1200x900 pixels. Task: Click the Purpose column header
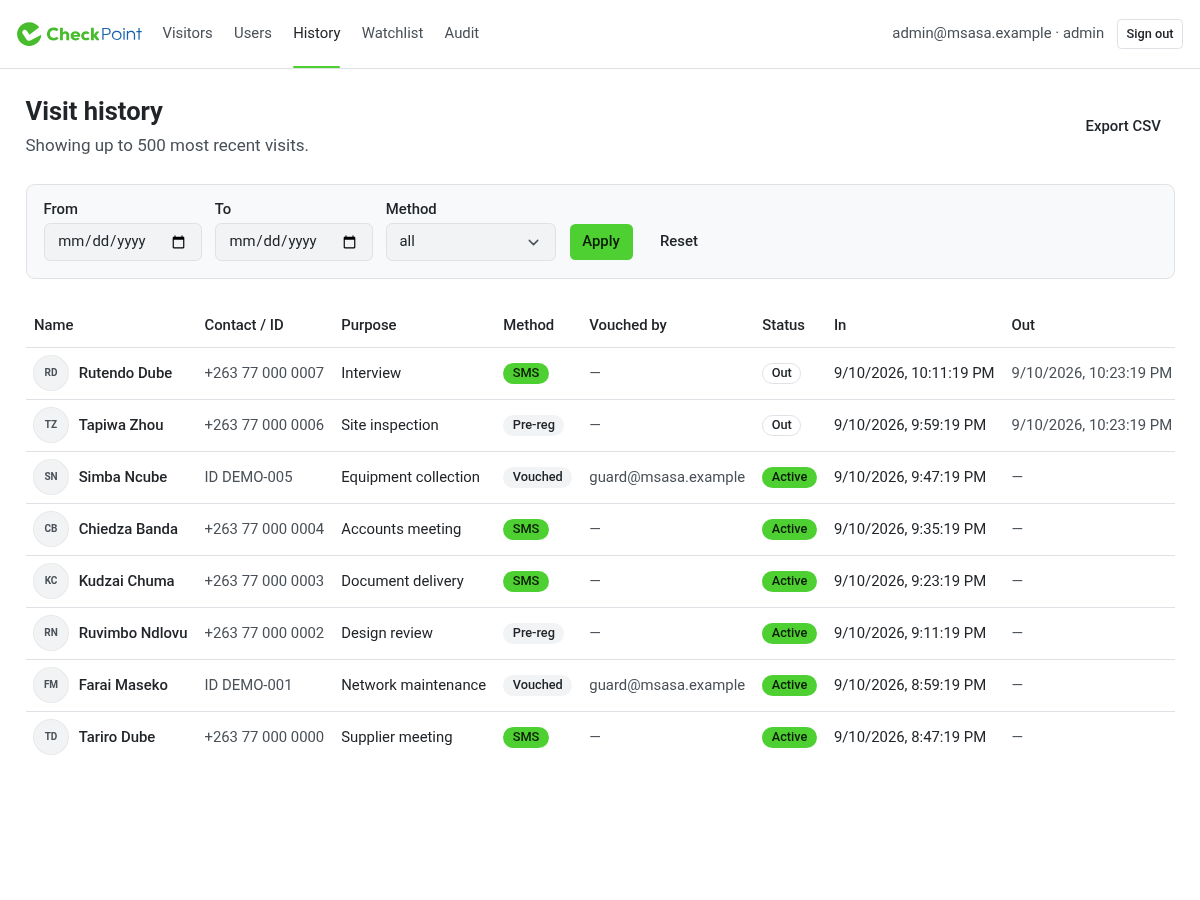coord(369,325)
